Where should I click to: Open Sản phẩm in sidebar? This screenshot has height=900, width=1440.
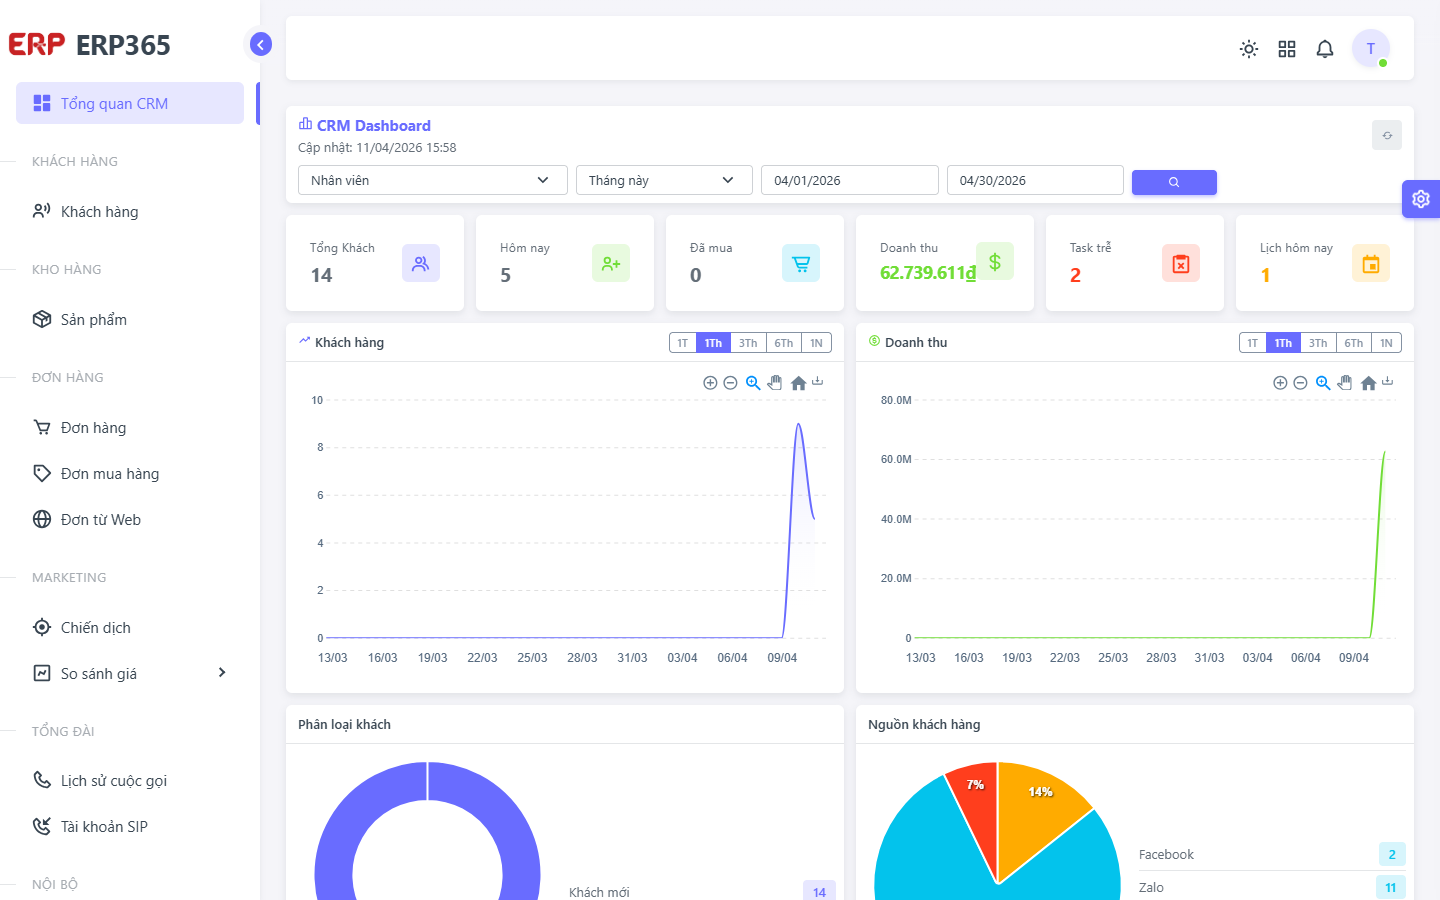coord(130,319)
